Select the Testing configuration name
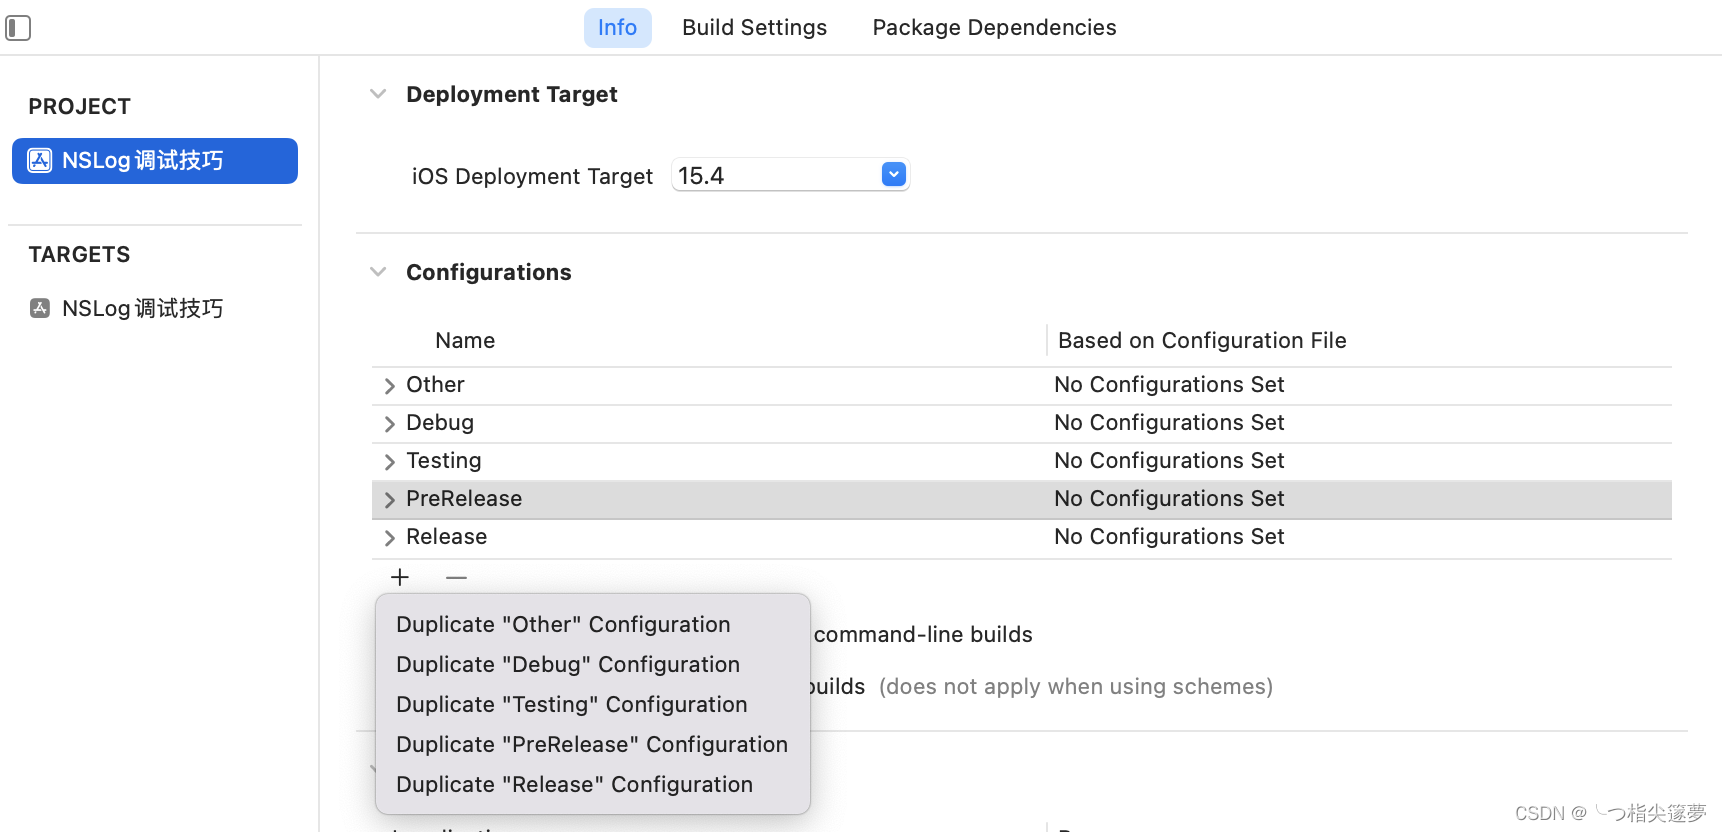The height and width of the screenshot is (832, 1722). 444,461
